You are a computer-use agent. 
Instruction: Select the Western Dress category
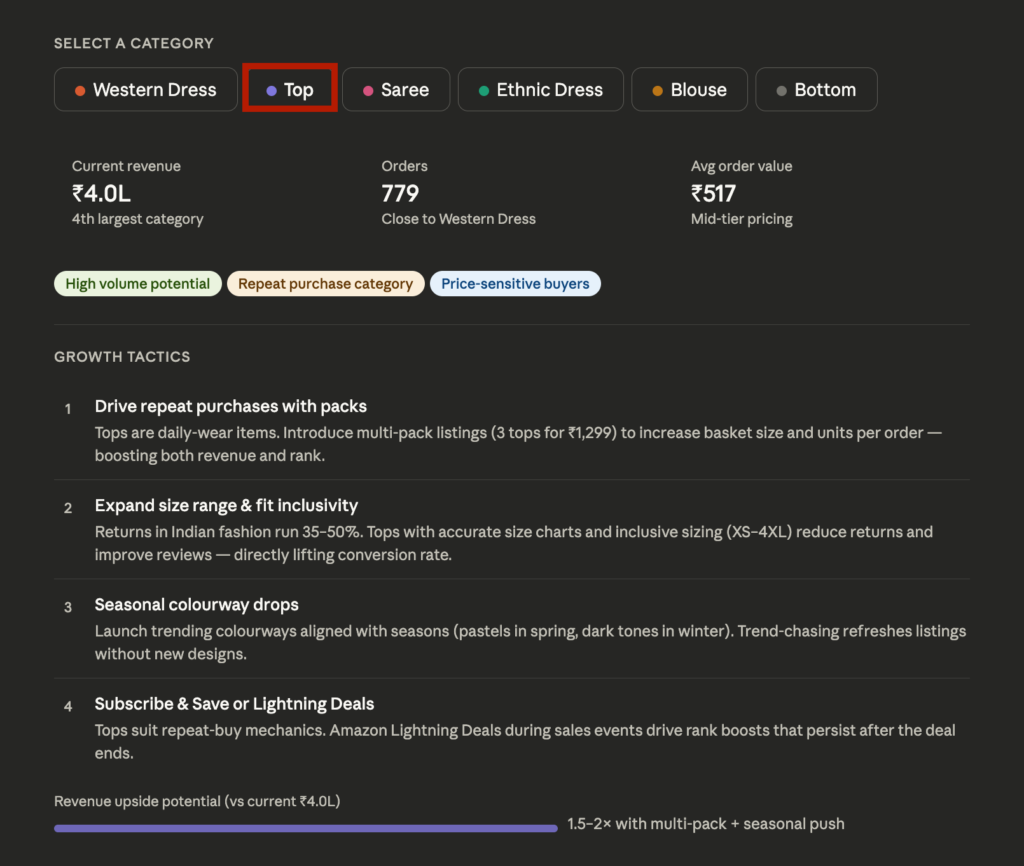point(146,89)
